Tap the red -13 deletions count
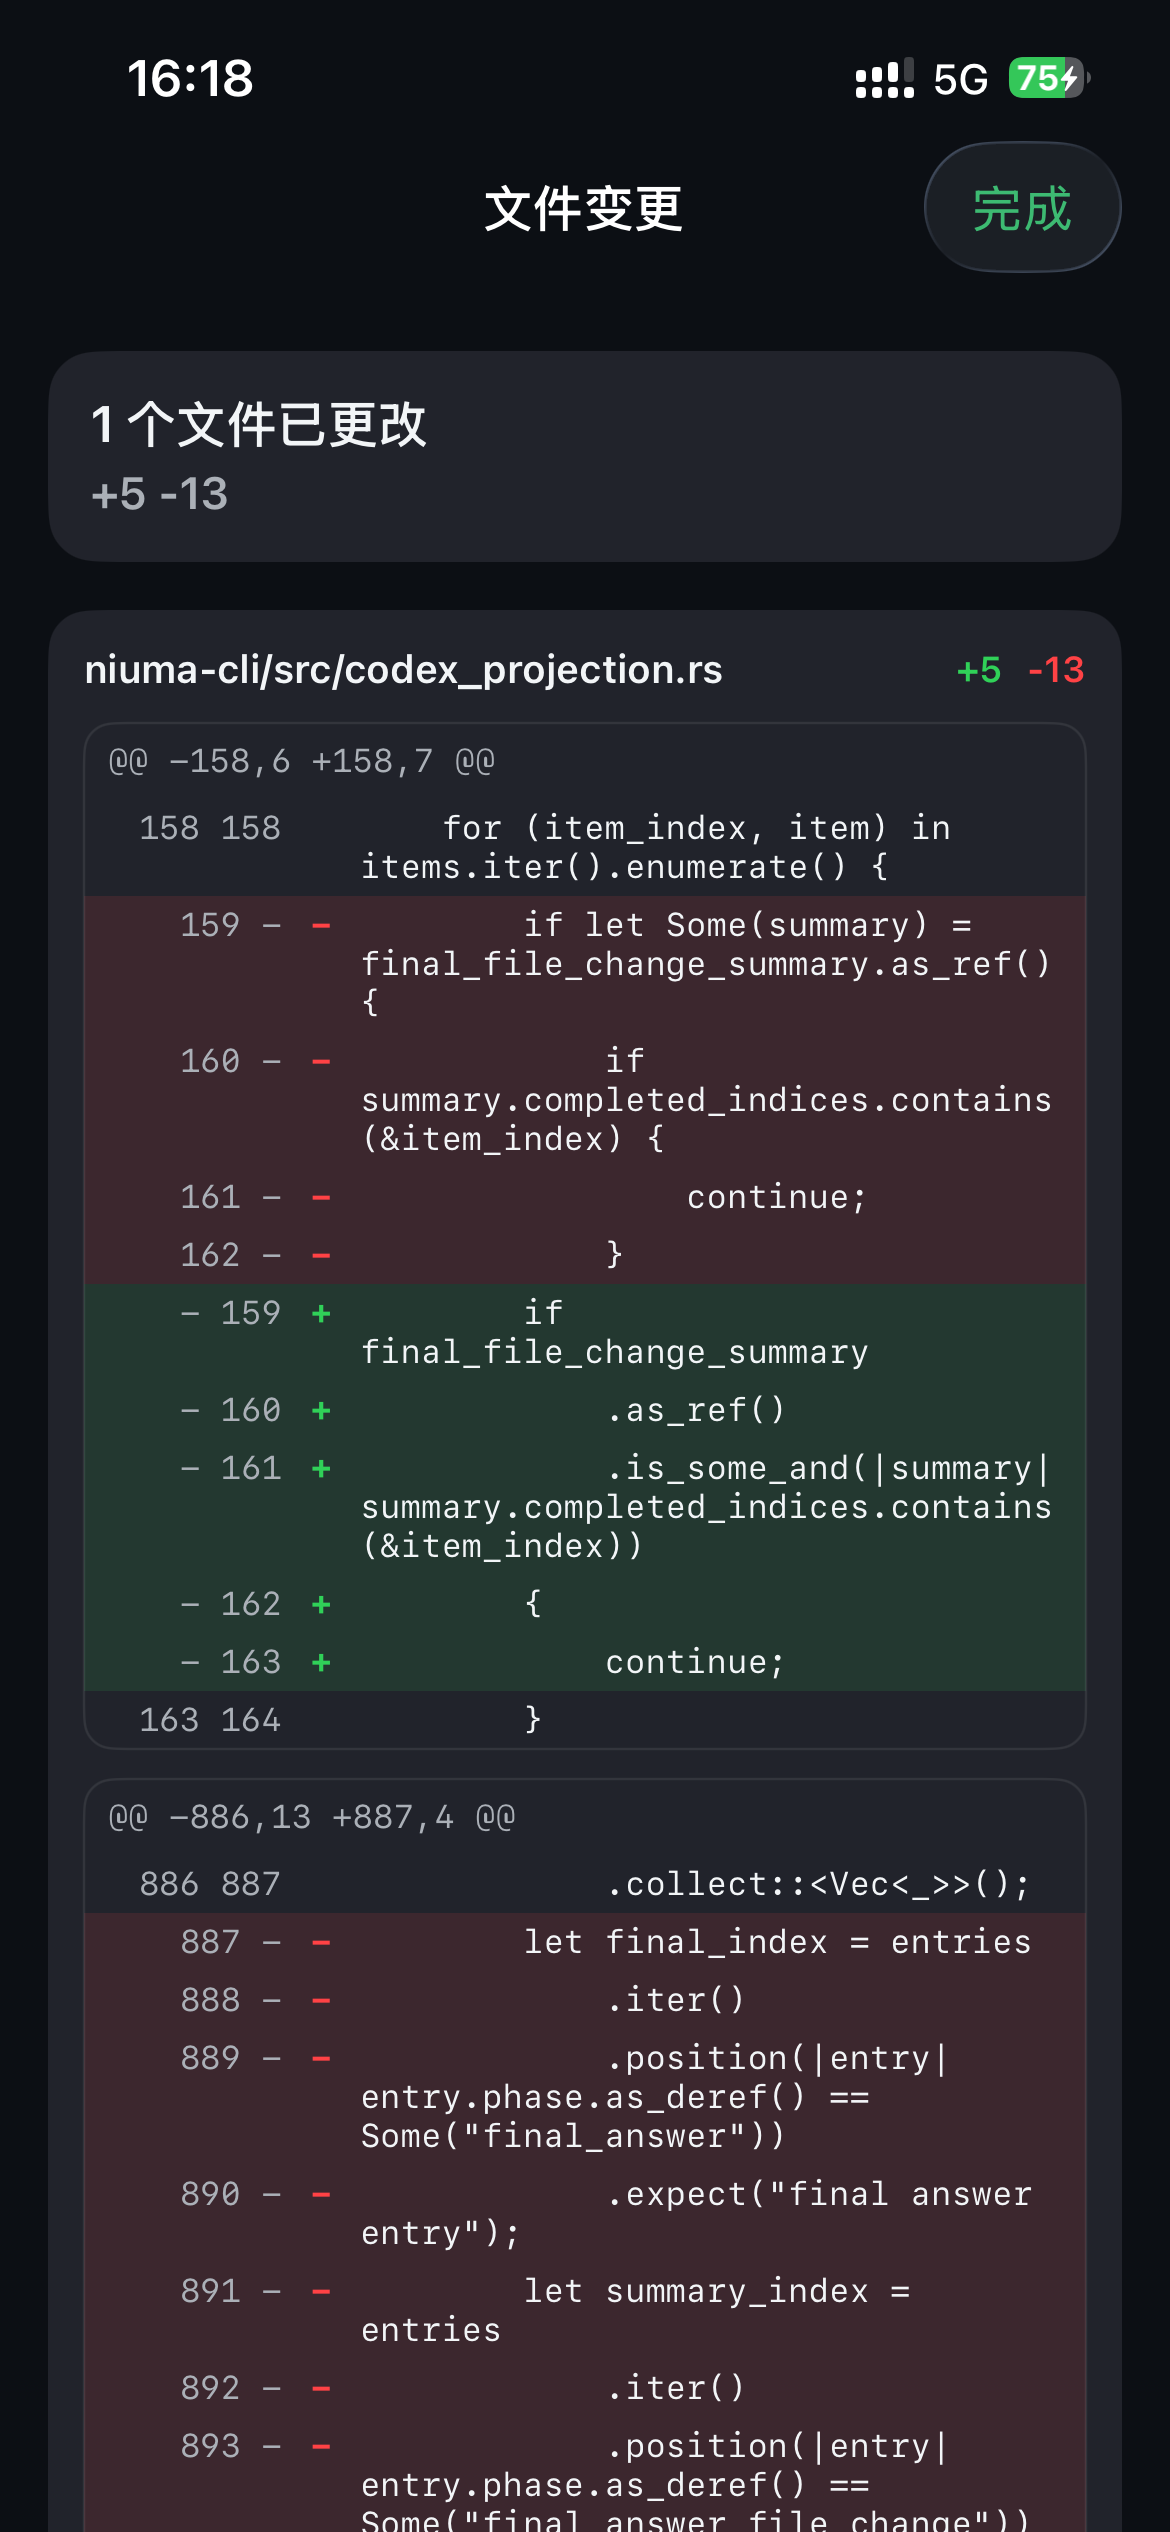Viewport: 1170px width, 2532px height. 1056,670
